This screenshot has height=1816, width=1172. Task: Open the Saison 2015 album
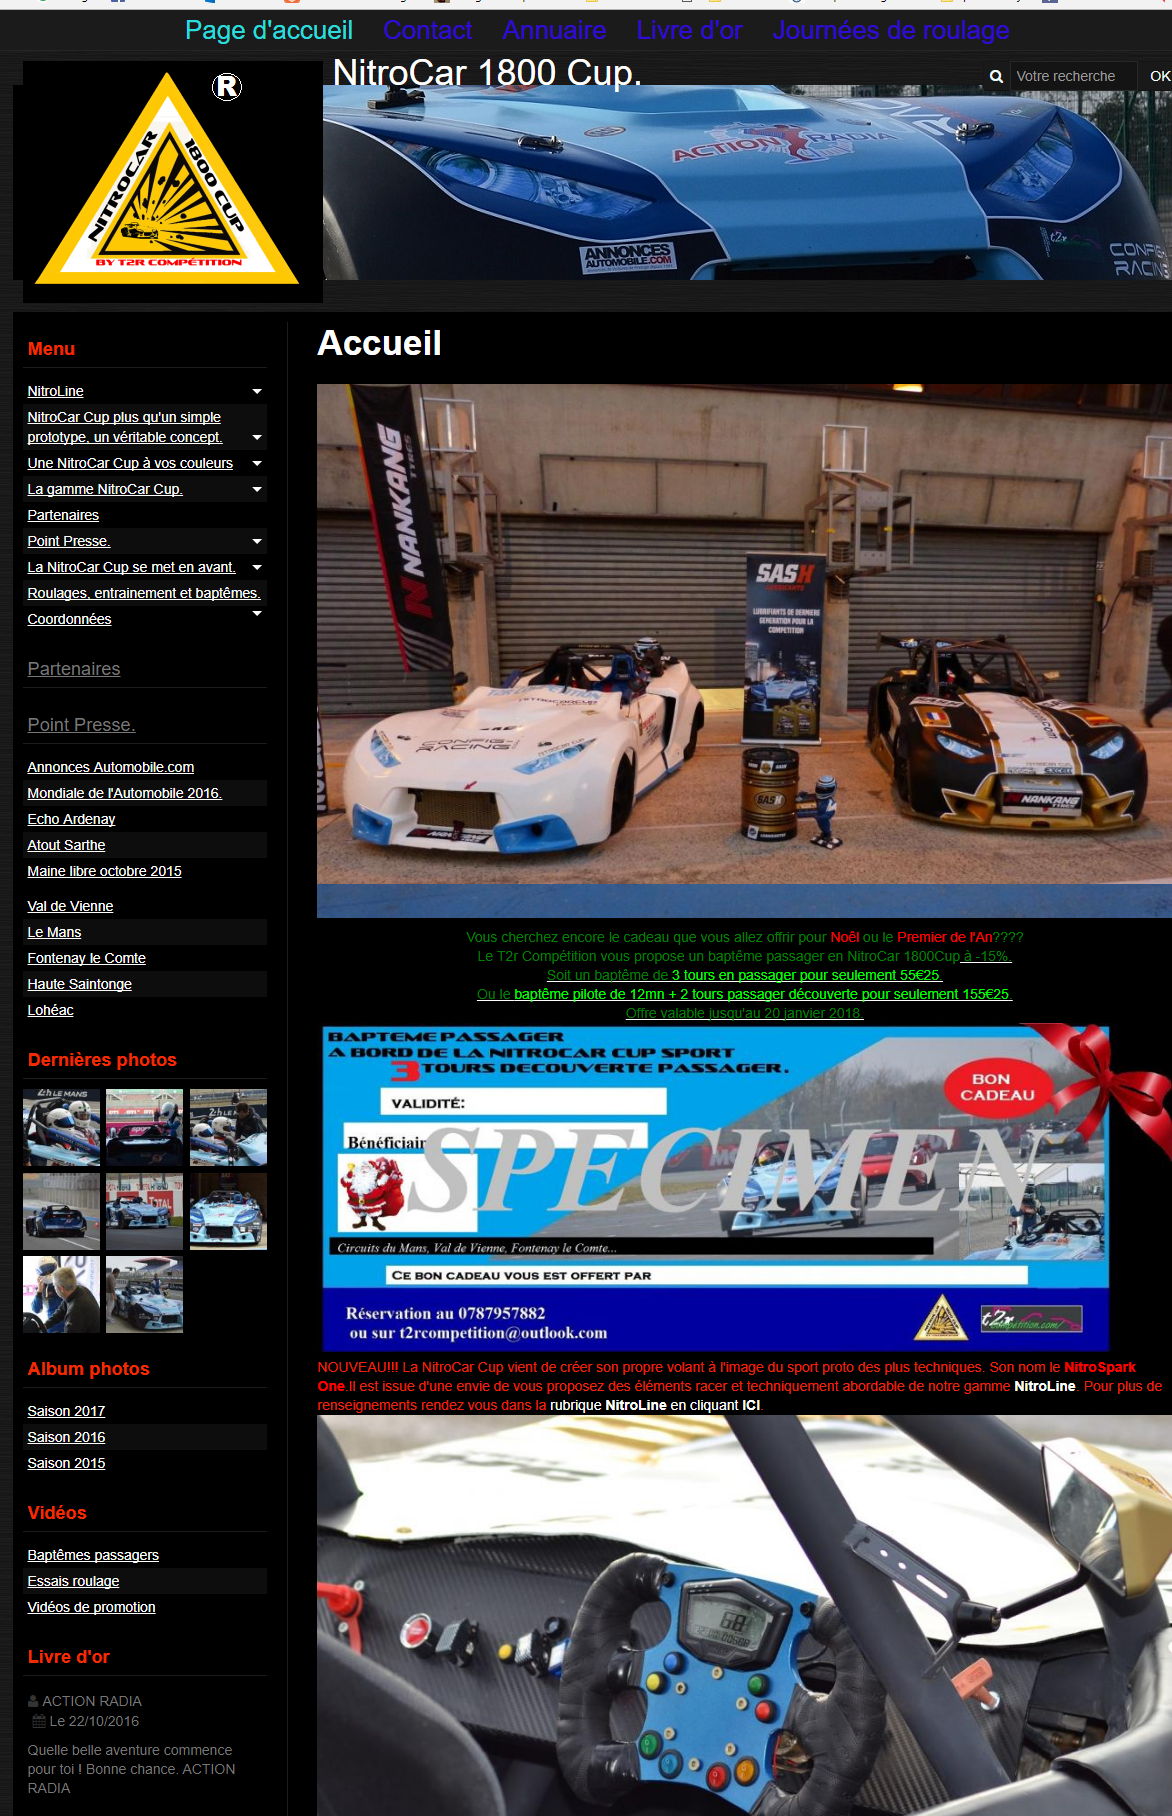[x=66, y=1463]
